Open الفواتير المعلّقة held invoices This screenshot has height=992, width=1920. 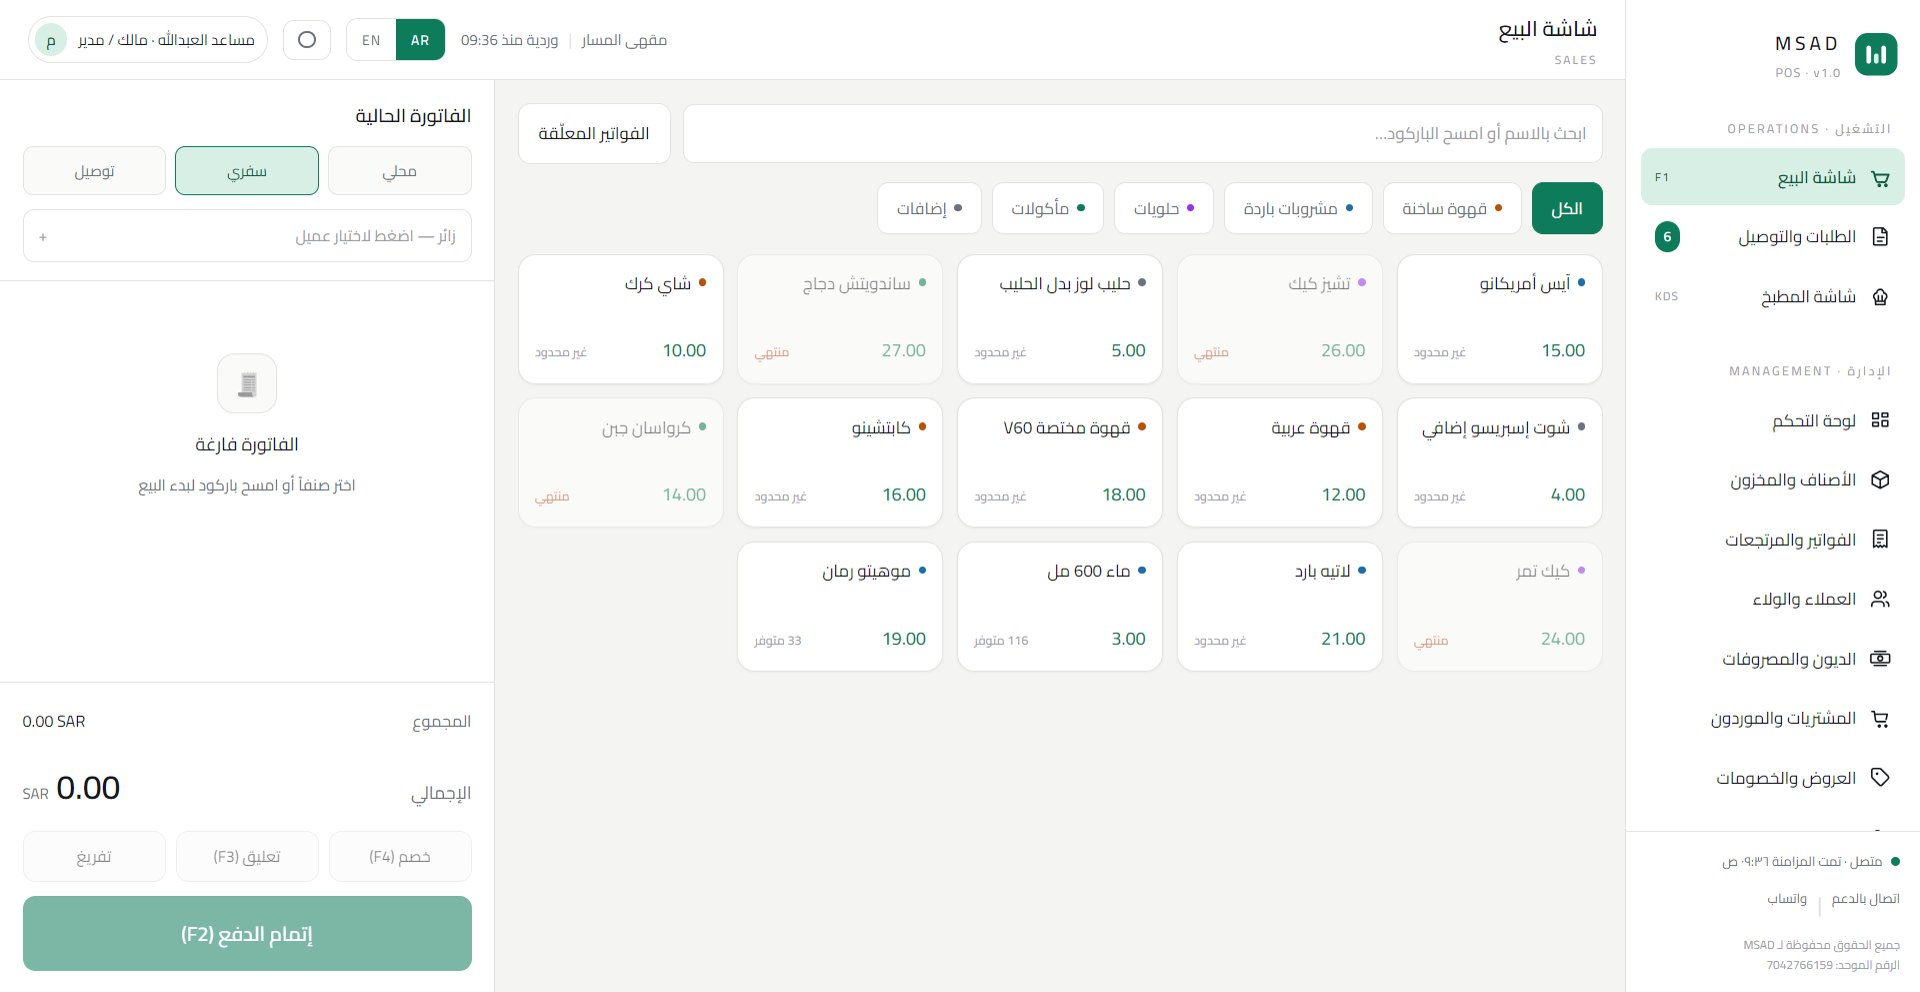[594, 133]
